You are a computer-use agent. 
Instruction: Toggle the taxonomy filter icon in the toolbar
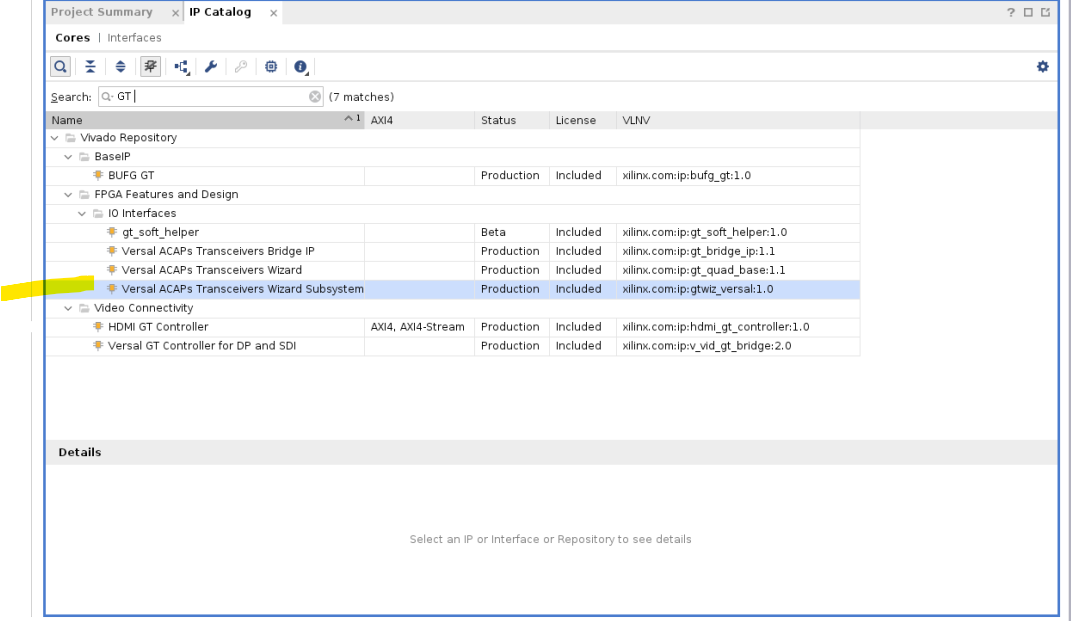point(150,66)
